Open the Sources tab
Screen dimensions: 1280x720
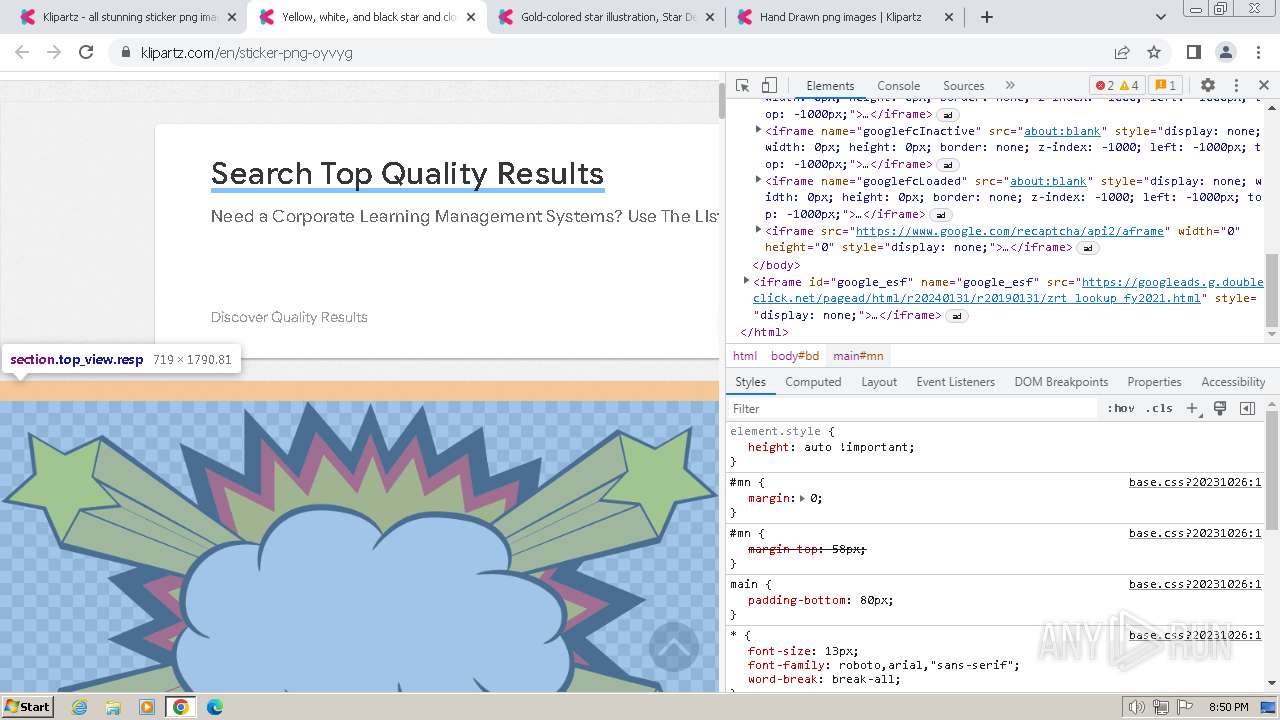point(963,86)
